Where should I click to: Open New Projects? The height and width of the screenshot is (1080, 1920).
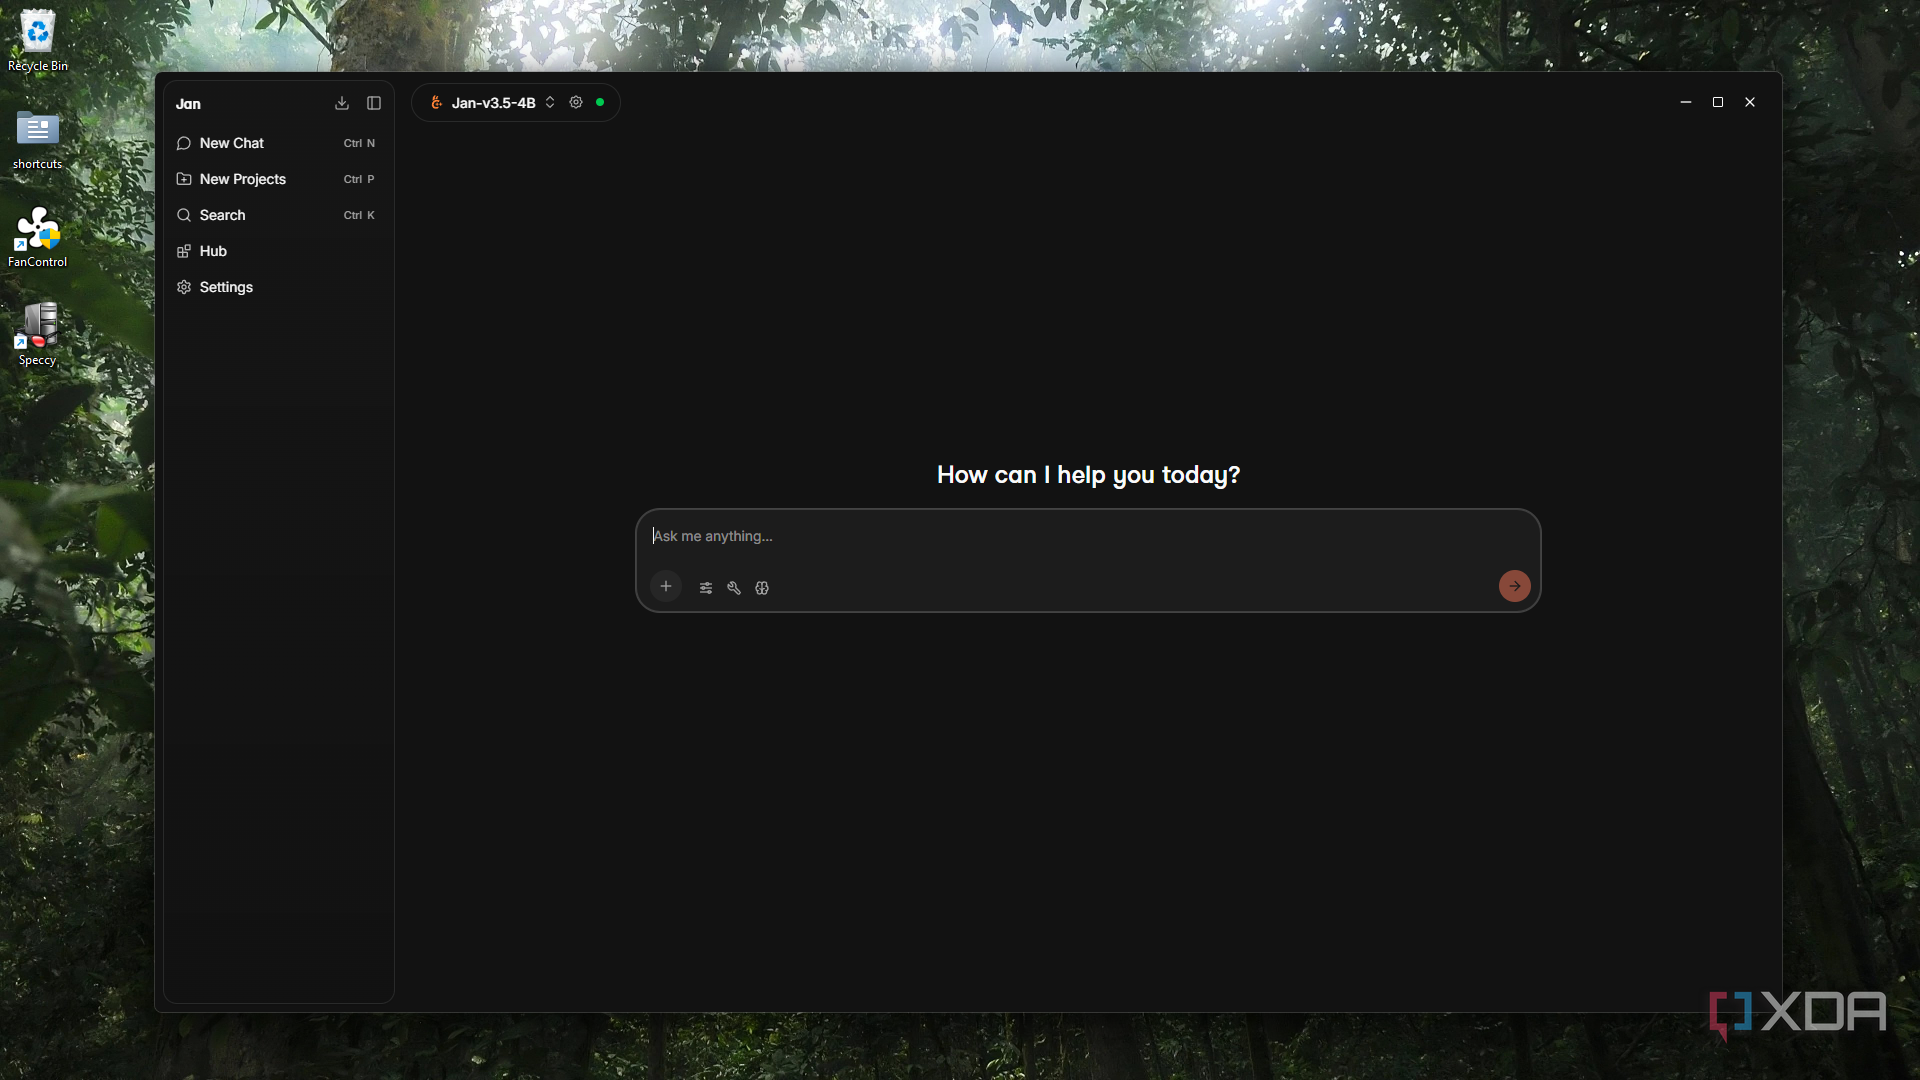pyautogui.click(x=278, y=179)
